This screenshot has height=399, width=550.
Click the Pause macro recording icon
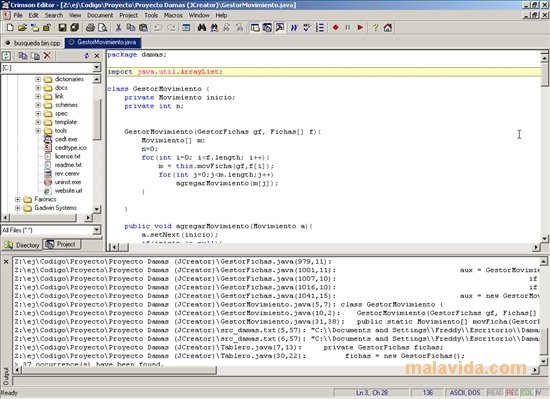click(x=348, y=27)
